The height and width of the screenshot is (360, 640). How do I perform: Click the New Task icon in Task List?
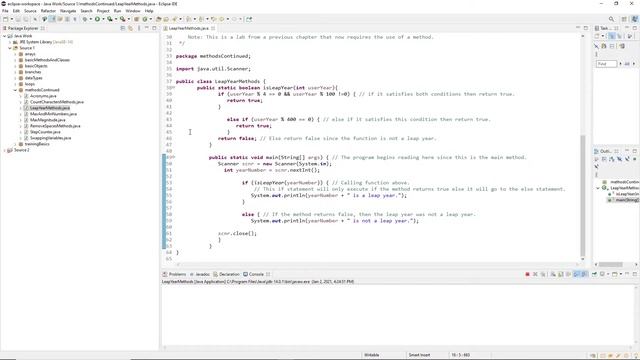597,36
